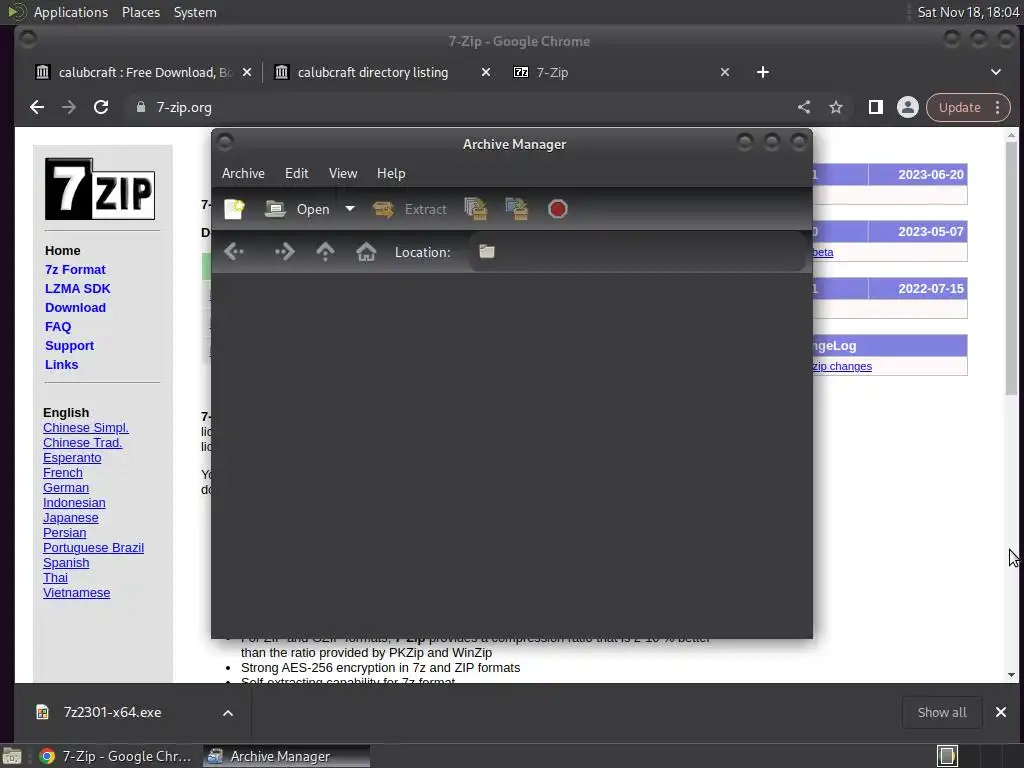Click the Add files to archive icon

[475, 209]
